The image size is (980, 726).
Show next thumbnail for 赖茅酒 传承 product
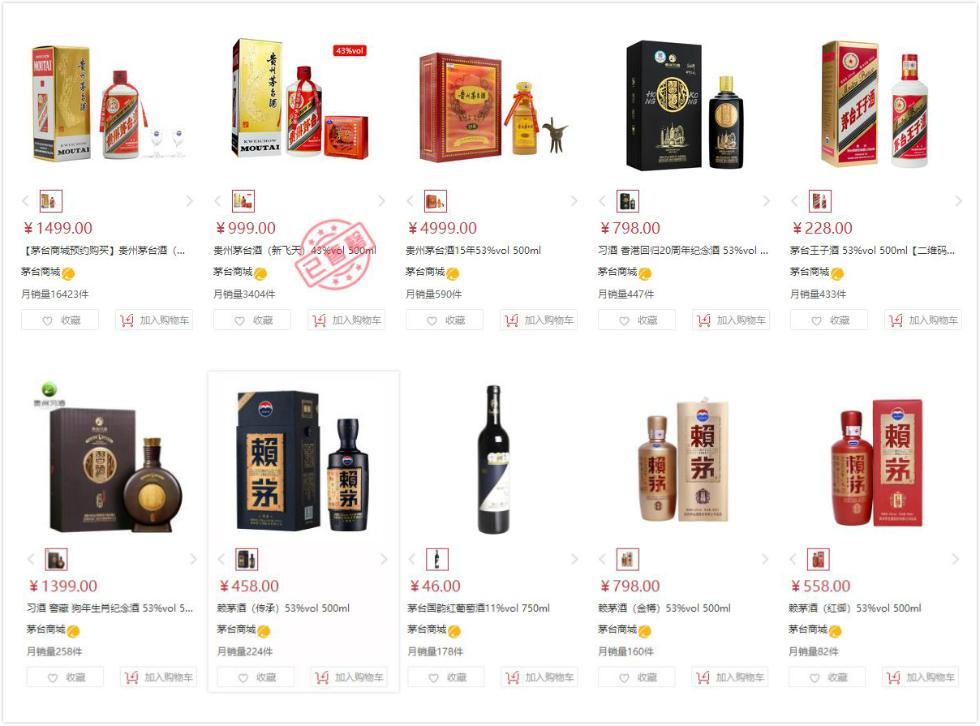[384, 559]
